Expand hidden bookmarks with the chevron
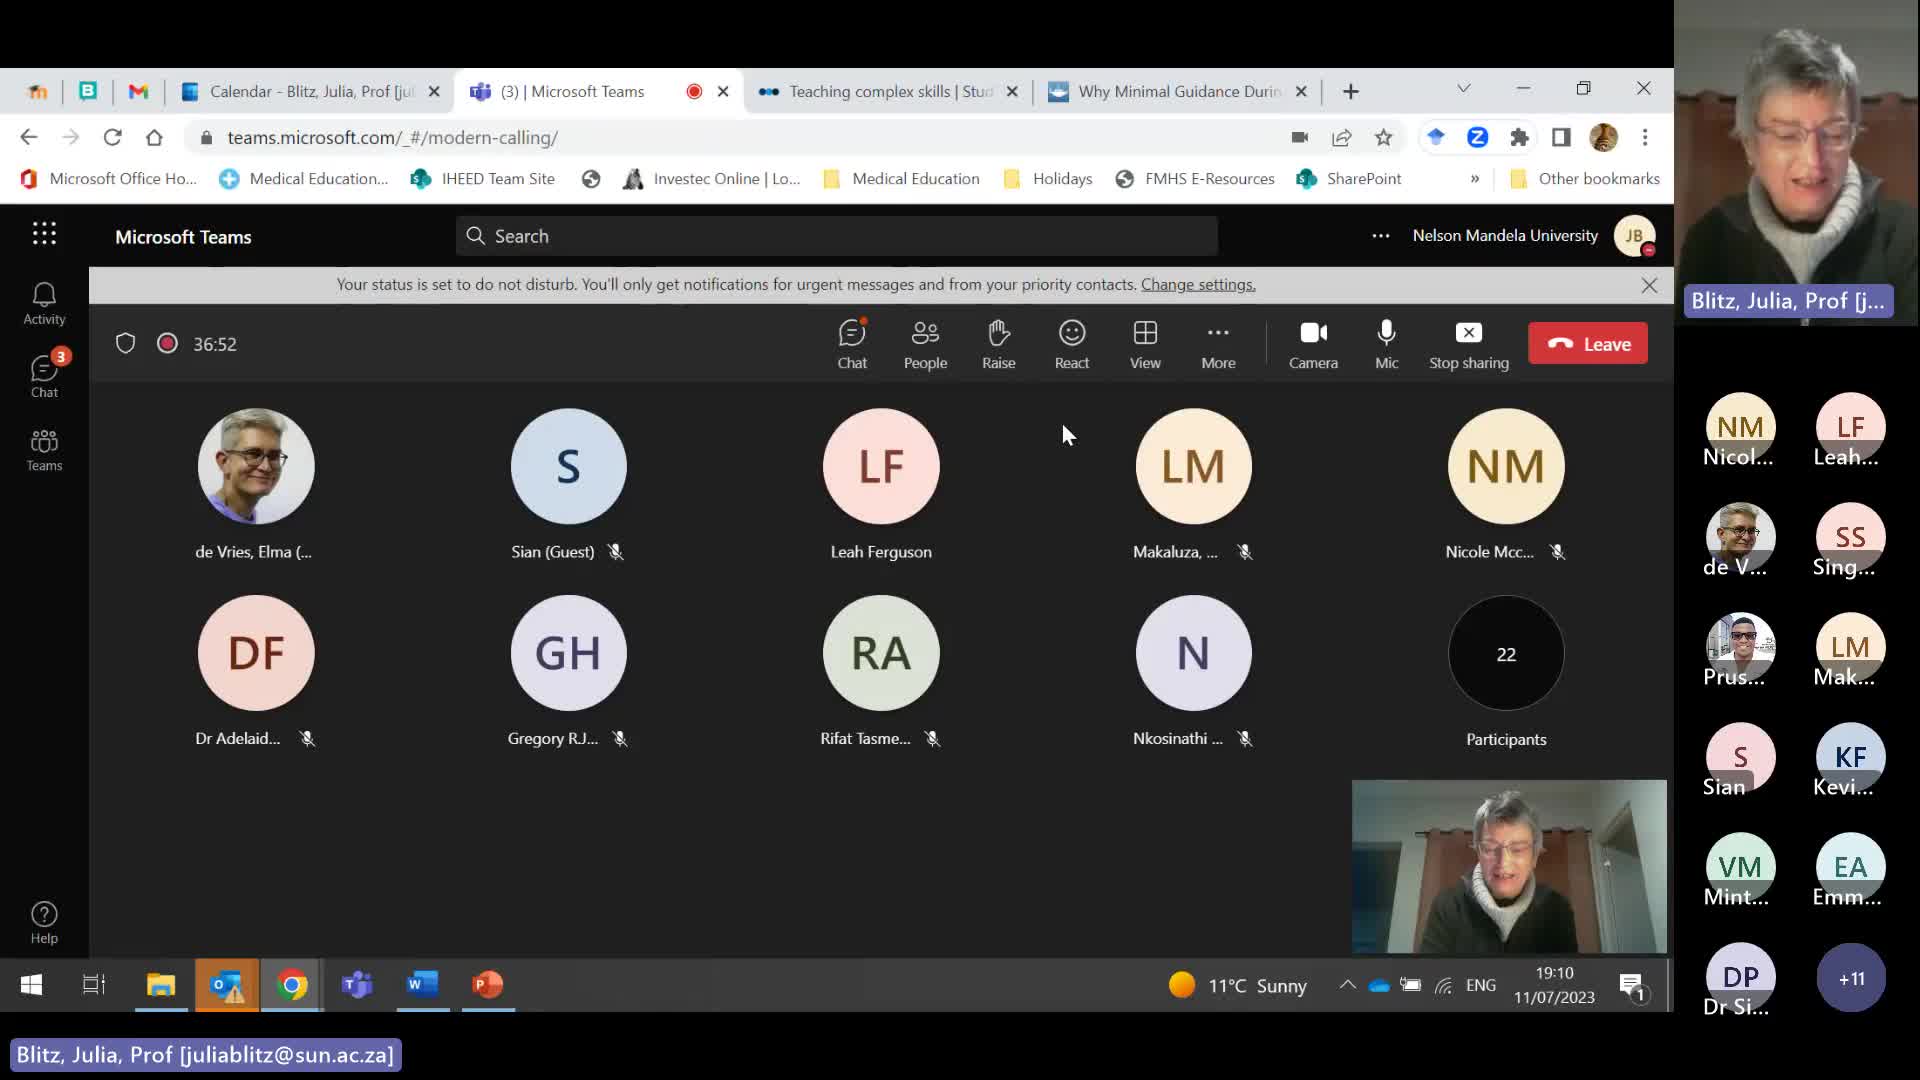The image size is (1920, 1080). [1474, 179]
